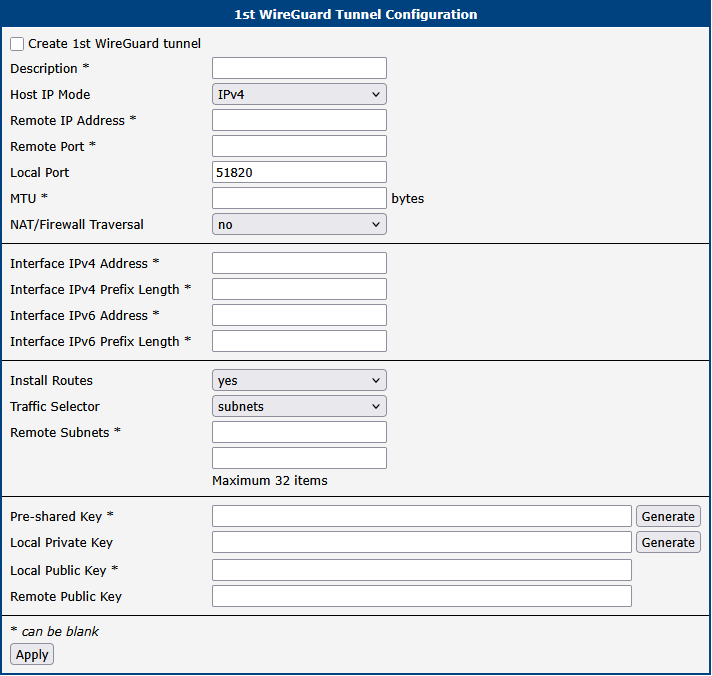Click the 'Remote Public Key' label
Screen dimensions: 712x676
coord(66,597)
